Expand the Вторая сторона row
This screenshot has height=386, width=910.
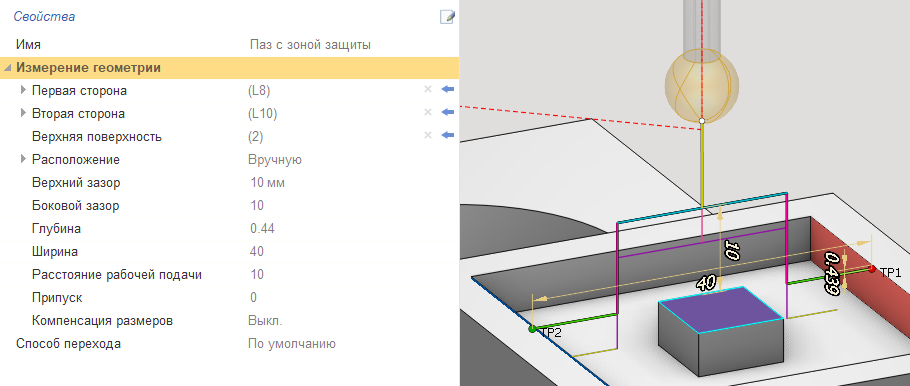(x=23, y=113)
